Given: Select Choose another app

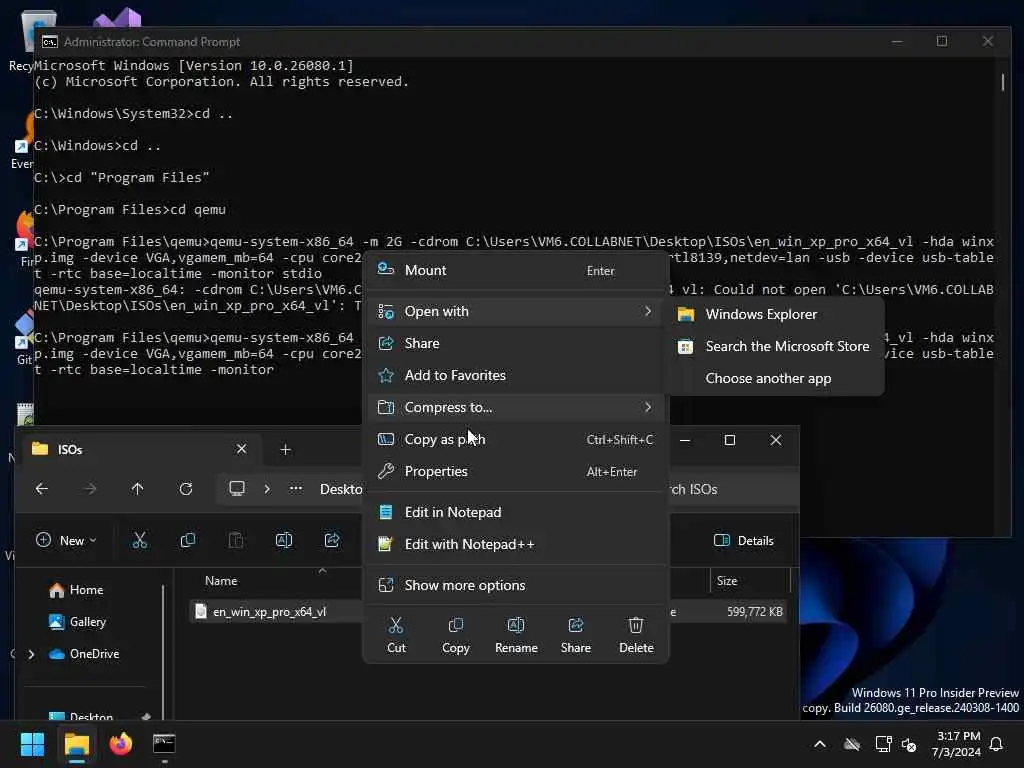Looking at the screenshot, I should (x=774, y=379).
